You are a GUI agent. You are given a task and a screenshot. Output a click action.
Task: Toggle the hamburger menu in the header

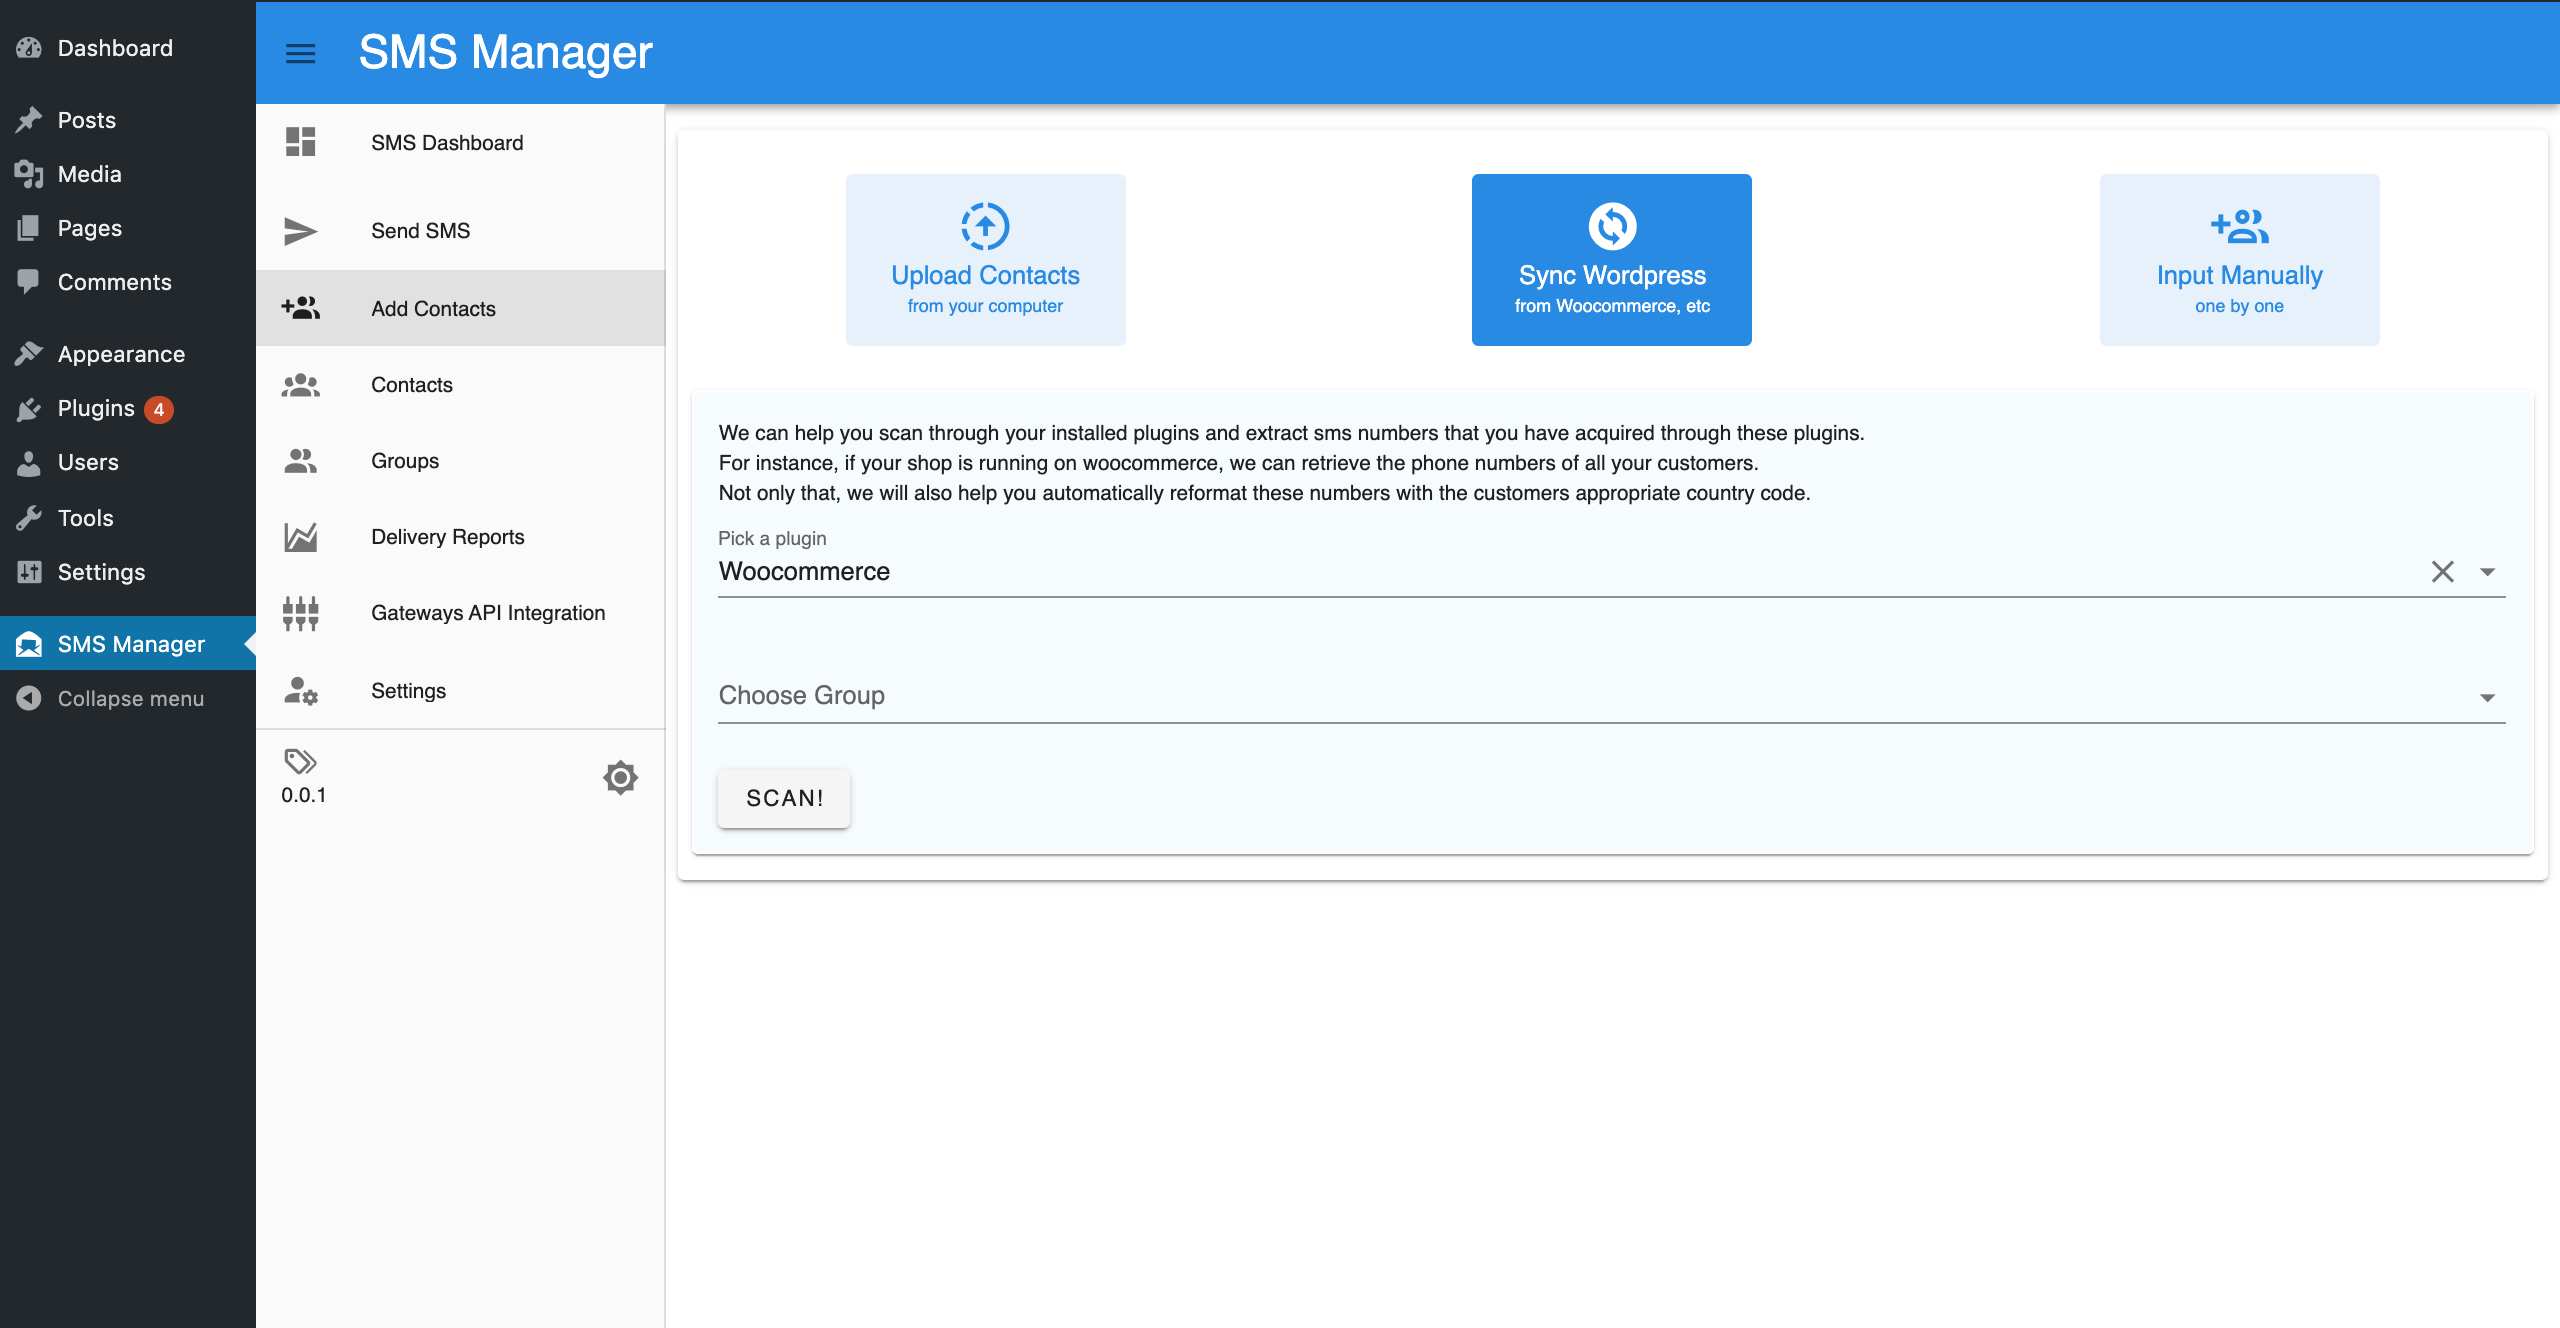point(300,53)
